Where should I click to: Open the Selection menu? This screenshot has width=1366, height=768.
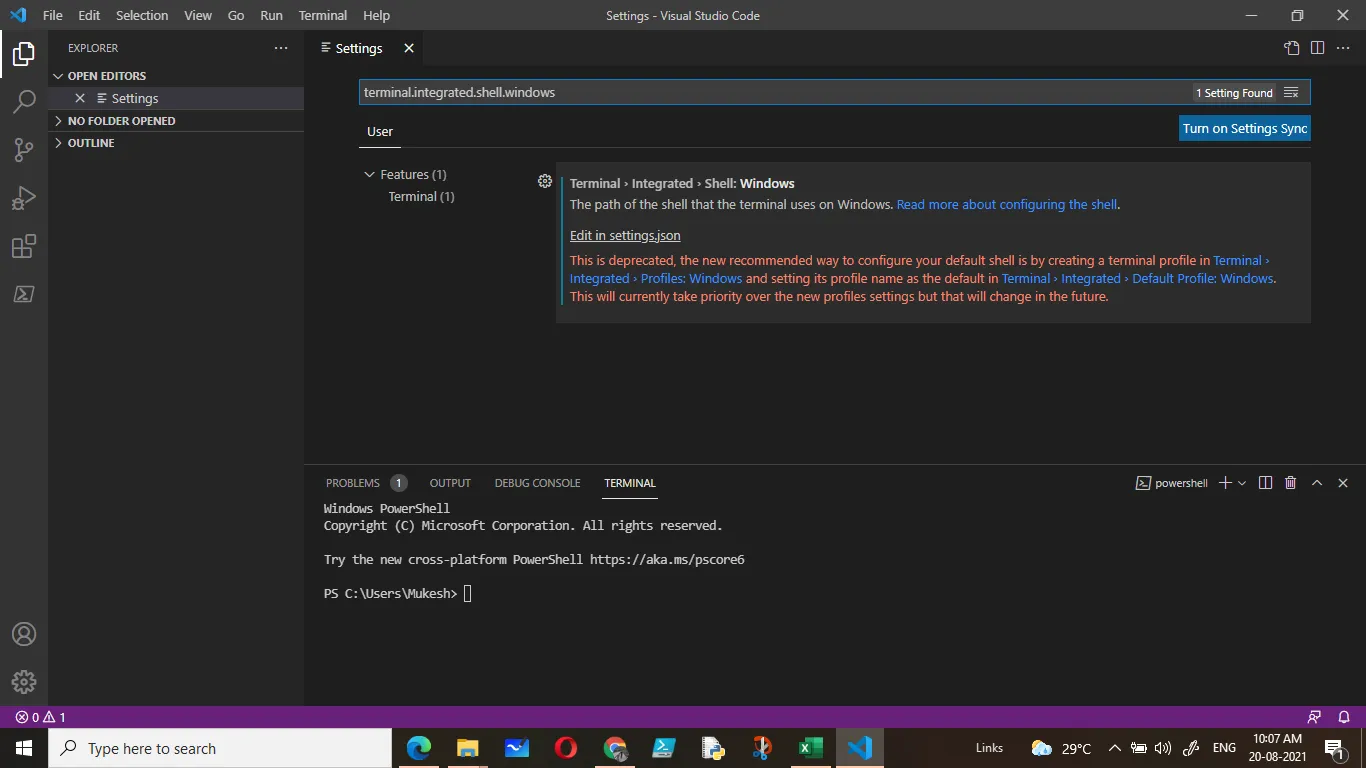click(142, 16)
